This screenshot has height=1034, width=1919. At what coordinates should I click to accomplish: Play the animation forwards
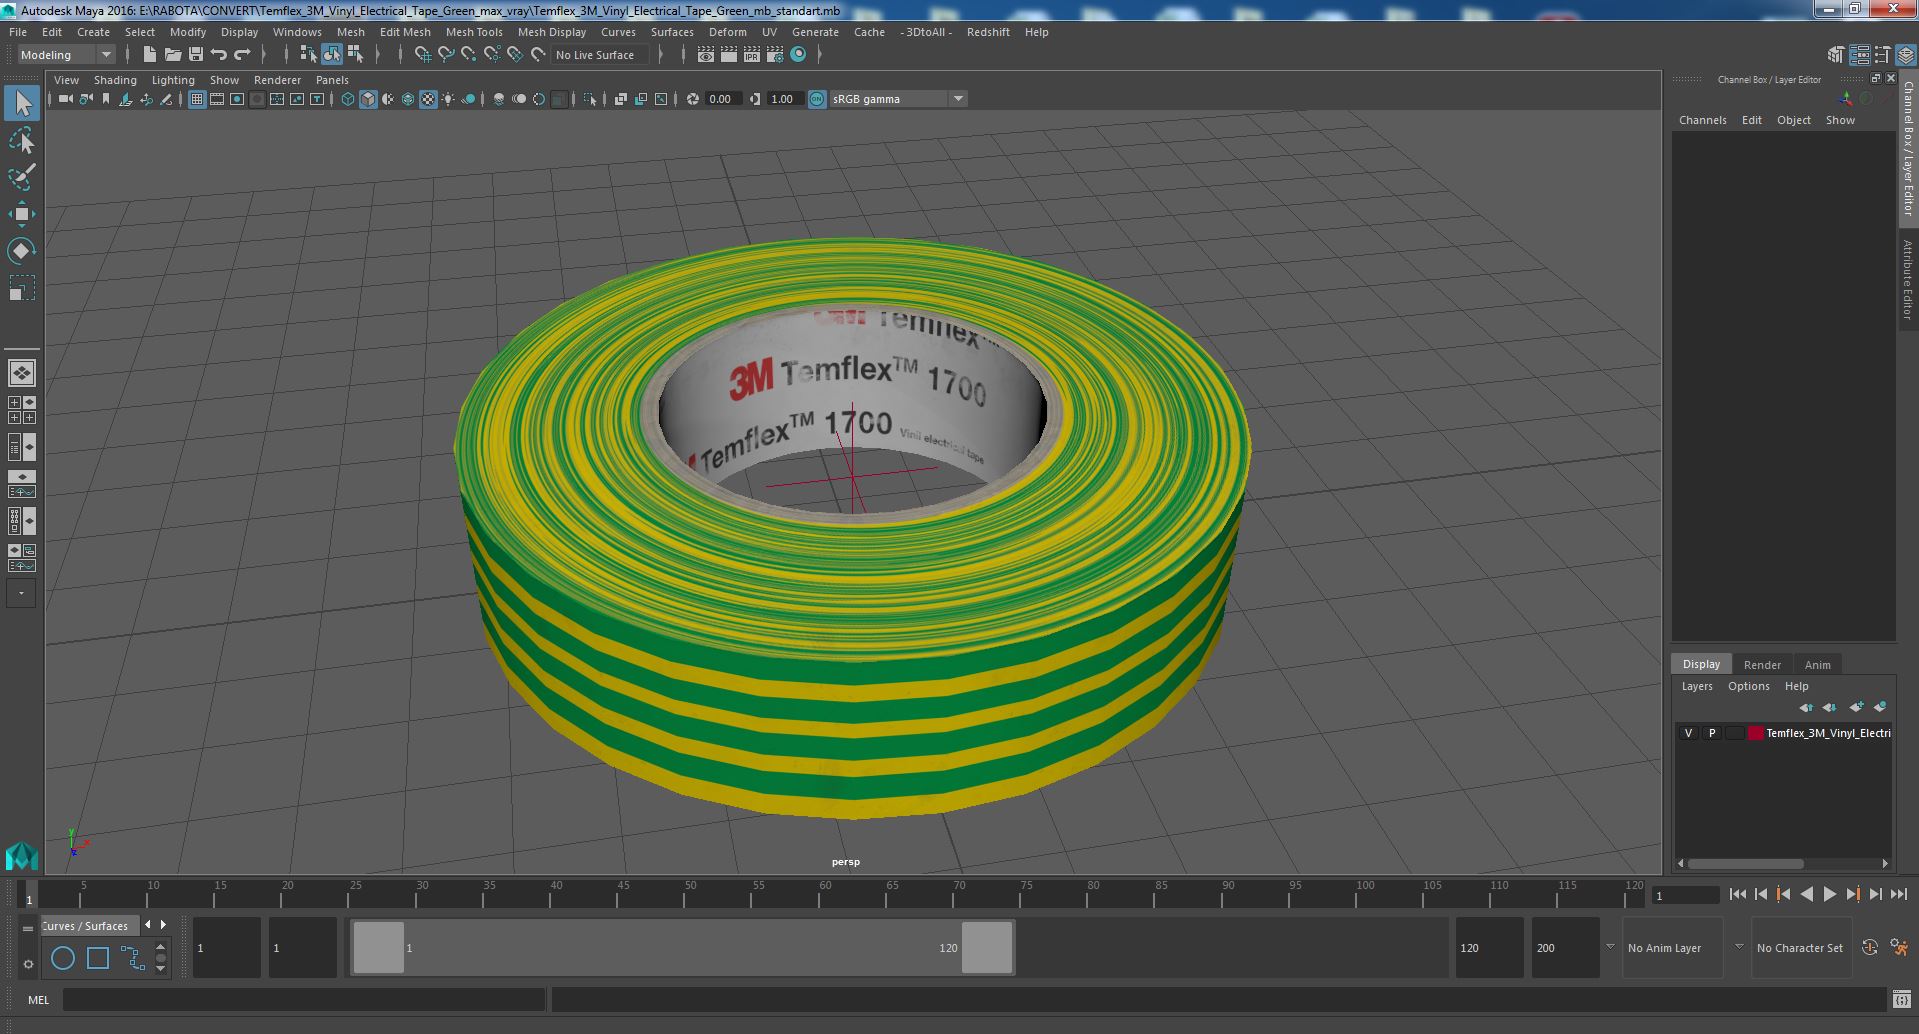tap(1829, 895)
